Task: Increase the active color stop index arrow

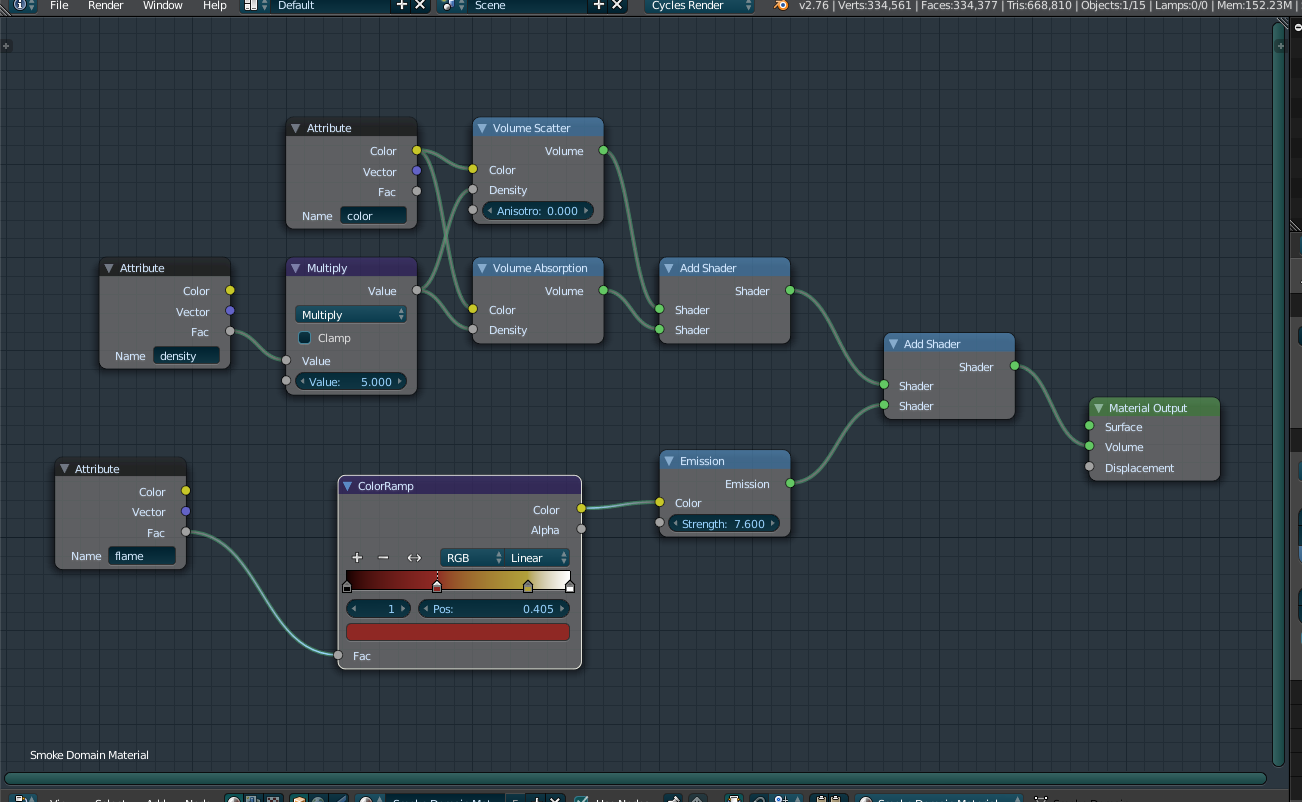Action: click(403, 608)
